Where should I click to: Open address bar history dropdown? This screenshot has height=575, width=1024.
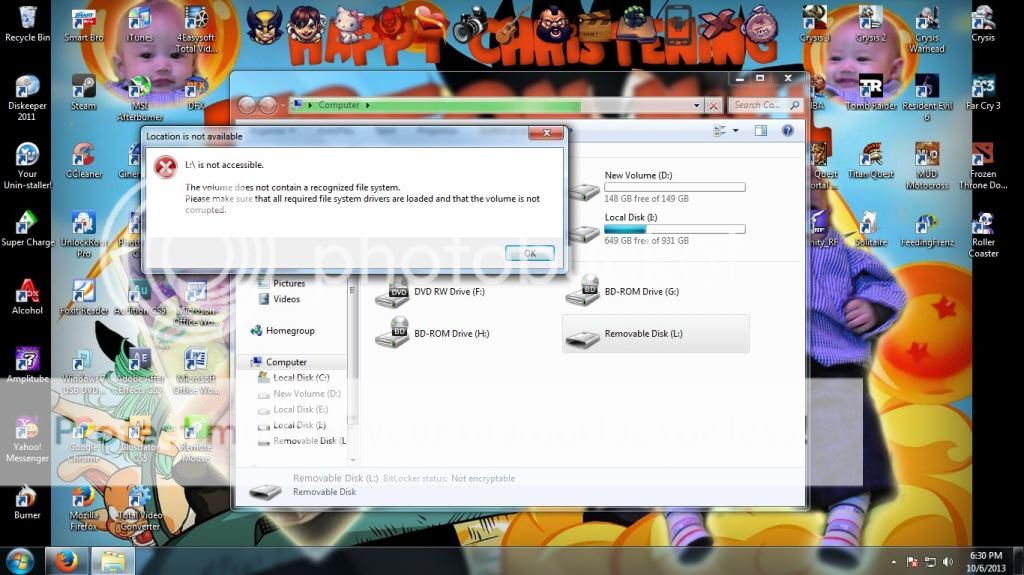pyautogui.click(x=696, y=105)
